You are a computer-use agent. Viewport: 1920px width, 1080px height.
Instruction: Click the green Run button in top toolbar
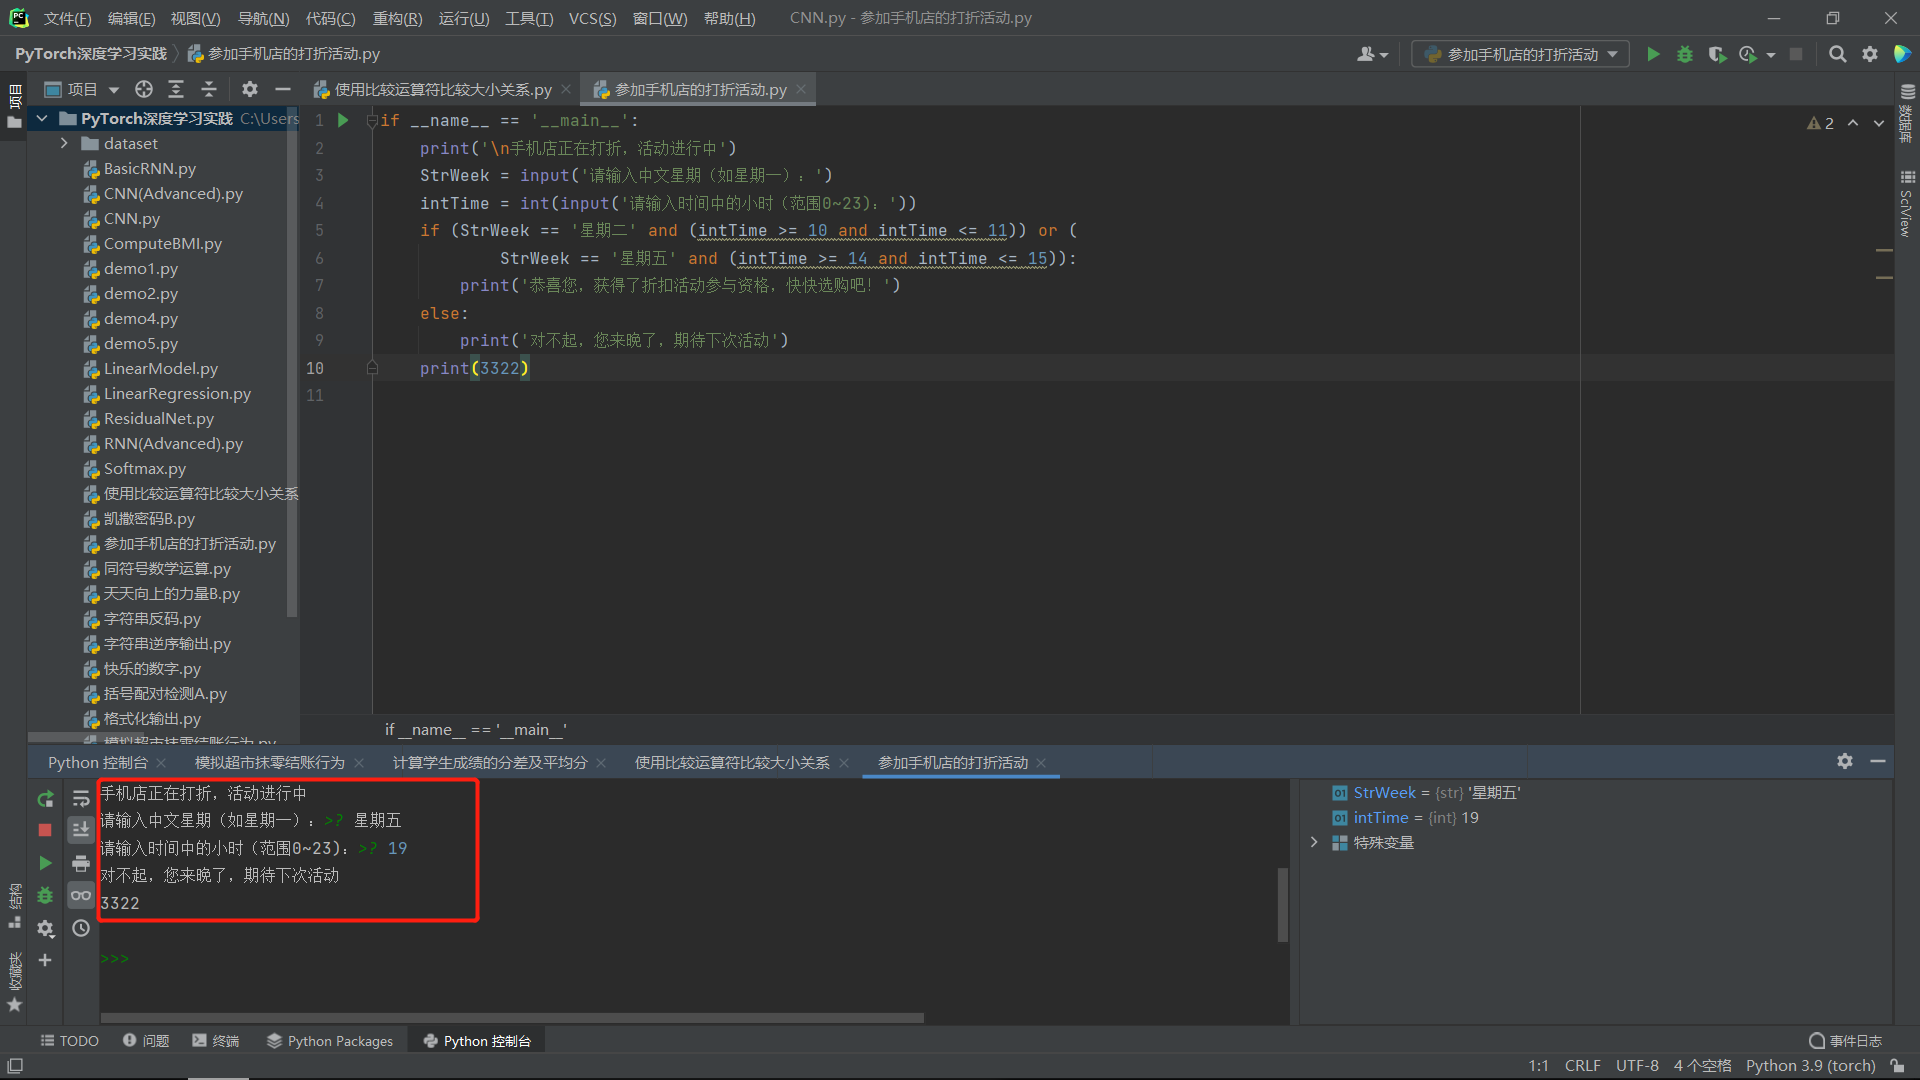[x=1653, y=54]
